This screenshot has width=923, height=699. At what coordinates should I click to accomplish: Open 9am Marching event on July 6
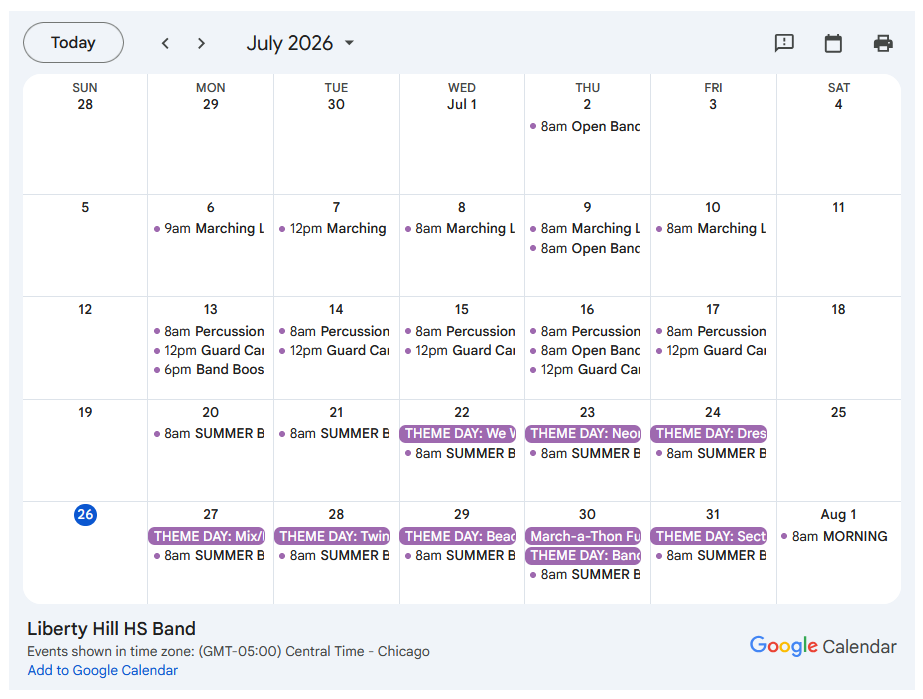(209, 228)
